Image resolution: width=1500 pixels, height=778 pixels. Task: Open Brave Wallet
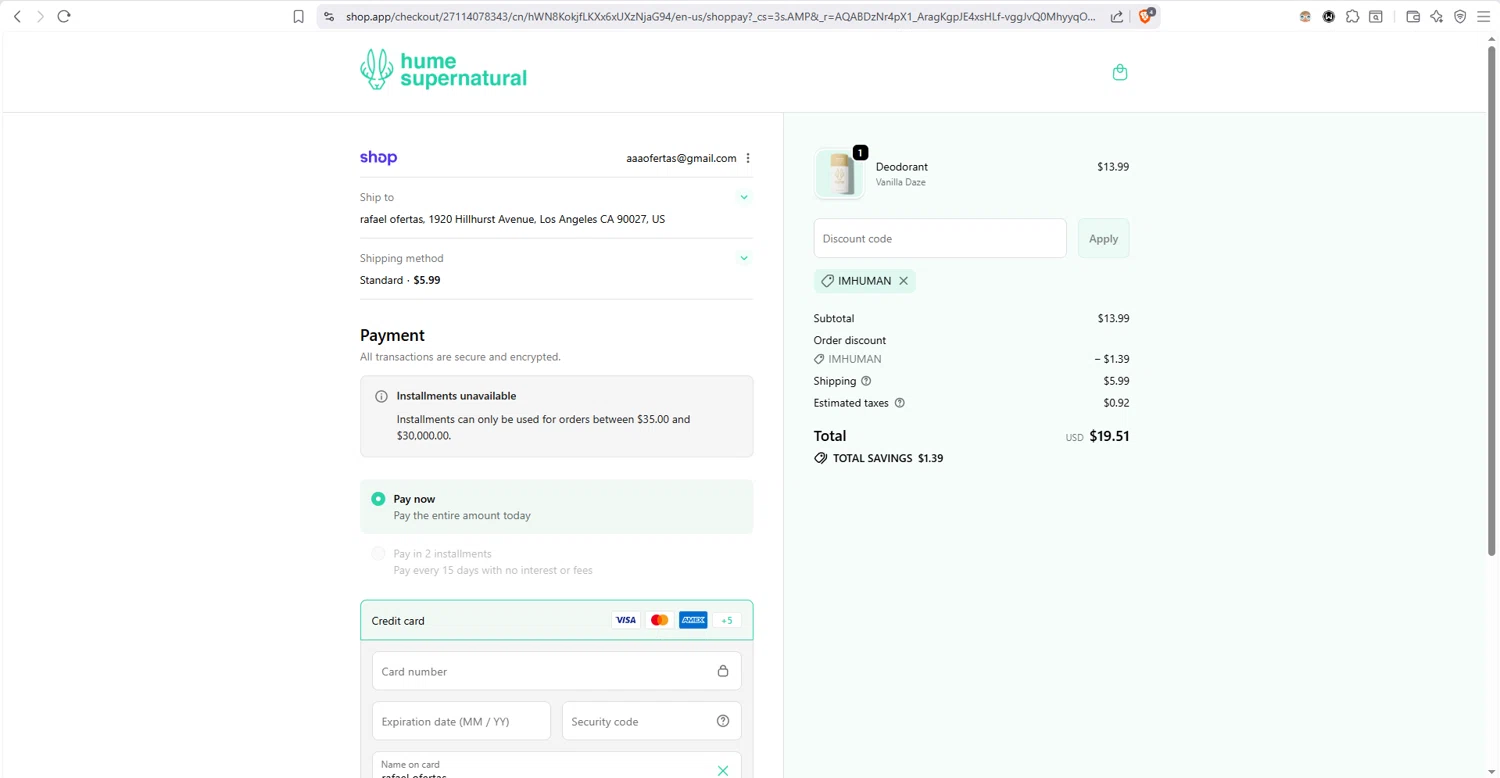coord(1413,16)
